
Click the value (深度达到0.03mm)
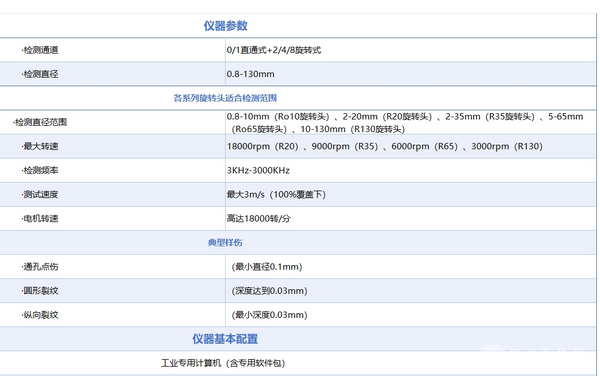(x=269, y=291)
